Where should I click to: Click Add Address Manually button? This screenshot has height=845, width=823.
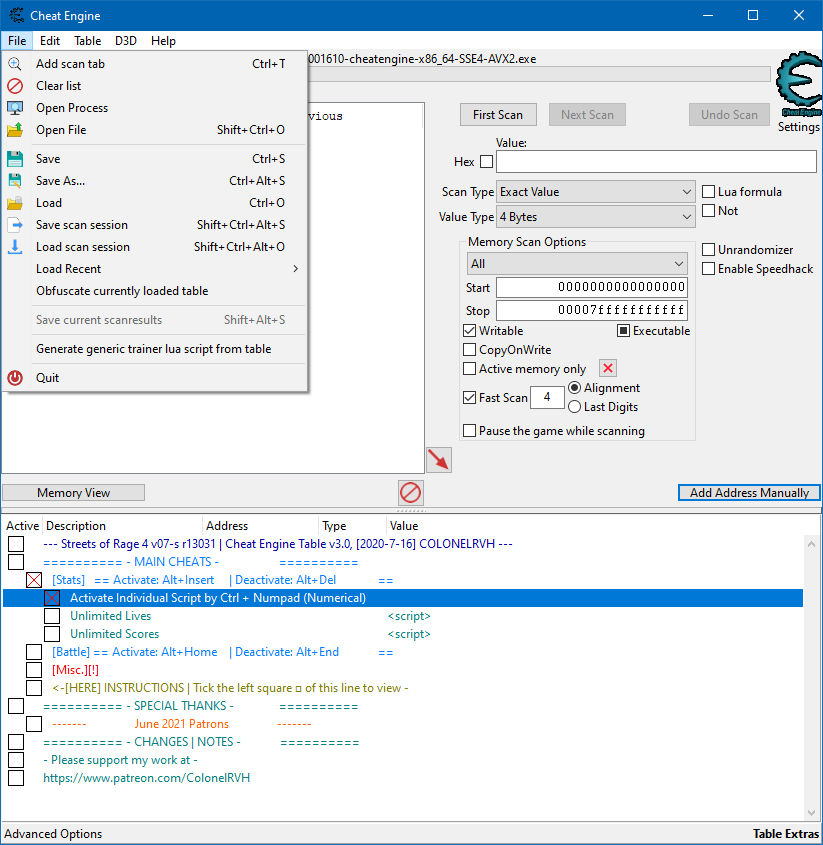pos(749,493)
